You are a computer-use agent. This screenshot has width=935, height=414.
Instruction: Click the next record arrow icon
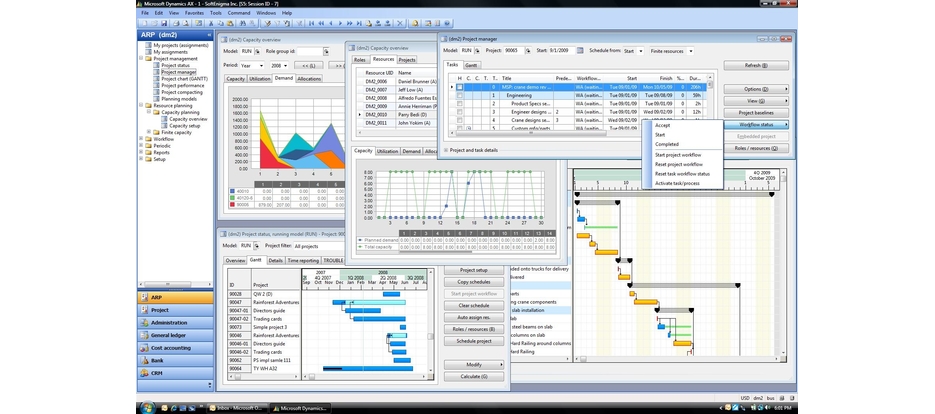(340, 23)
